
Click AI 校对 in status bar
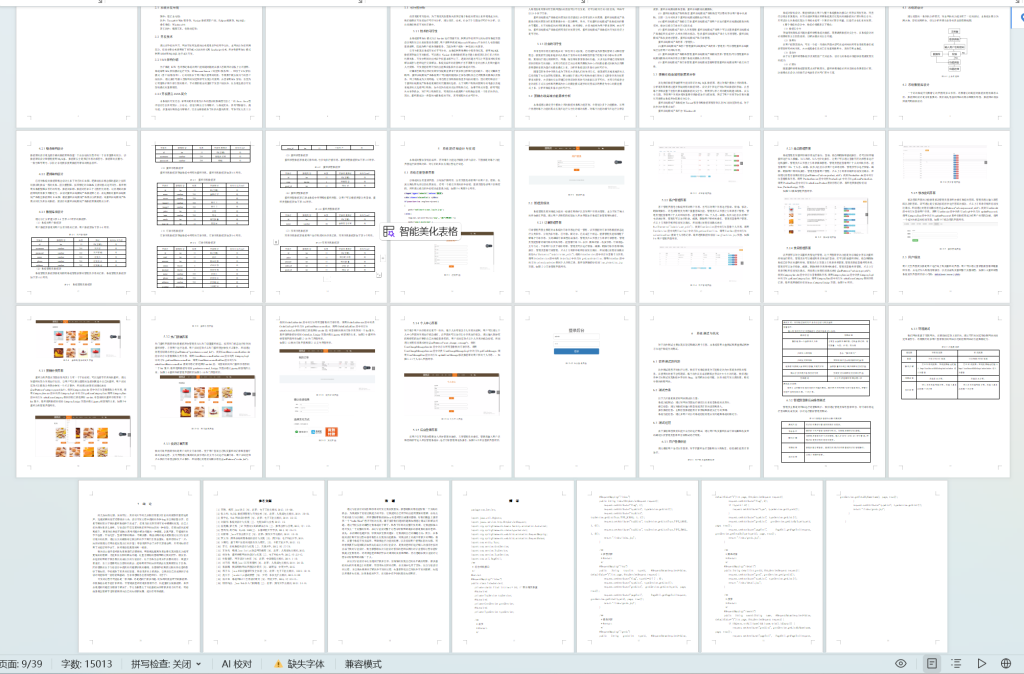(x=236, y=664)
